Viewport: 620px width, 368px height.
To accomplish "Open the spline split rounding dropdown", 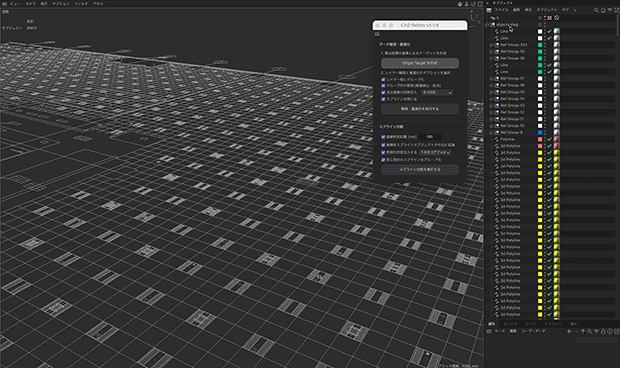I will 435,152.
